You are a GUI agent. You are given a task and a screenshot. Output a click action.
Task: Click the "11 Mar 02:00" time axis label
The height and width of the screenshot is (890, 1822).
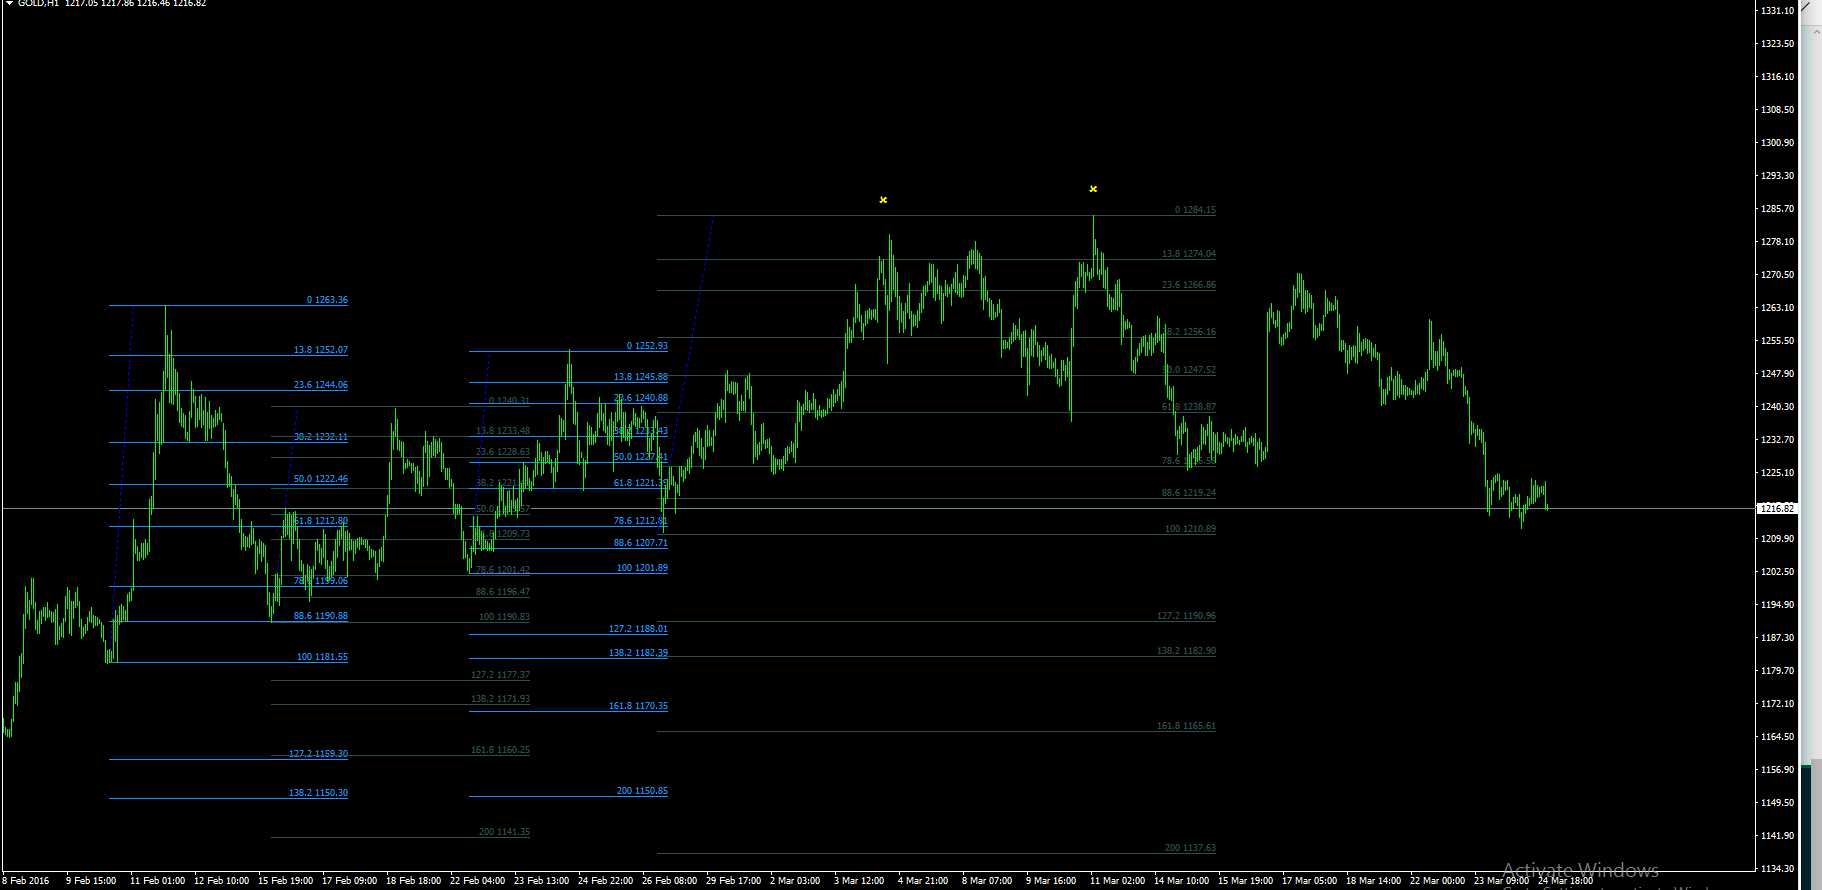[1118, 881]
